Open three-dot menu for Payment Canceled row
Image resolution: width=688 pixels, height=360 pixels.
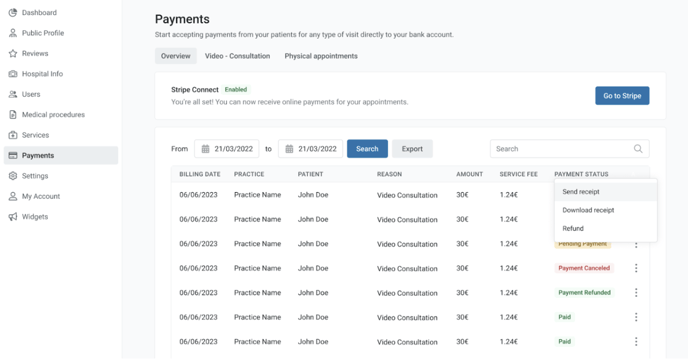636,268
